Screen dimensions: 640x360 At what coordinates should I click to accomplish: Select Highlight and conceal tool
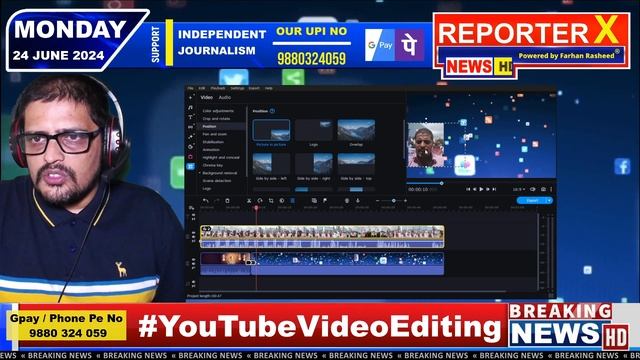(x=221, y=158)
